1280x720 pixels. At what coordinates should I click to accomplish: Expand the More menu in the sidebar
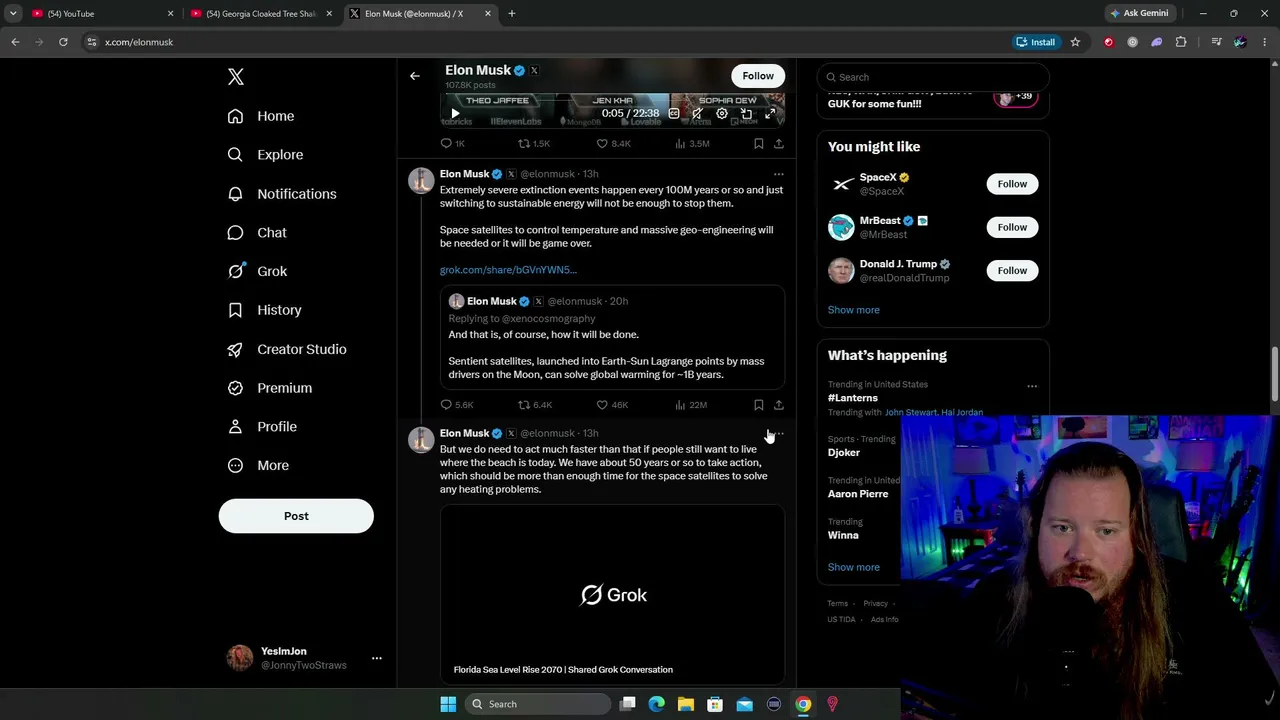pos(258,465)
